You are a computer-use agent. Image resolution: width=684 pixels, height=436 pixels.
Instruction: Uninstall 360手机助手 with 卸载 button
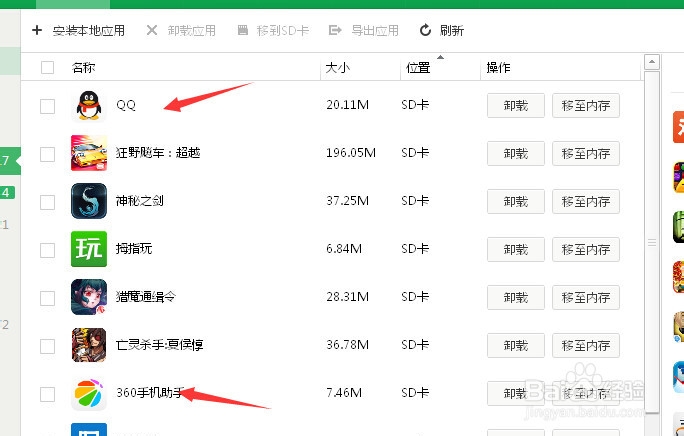point(516,393)
